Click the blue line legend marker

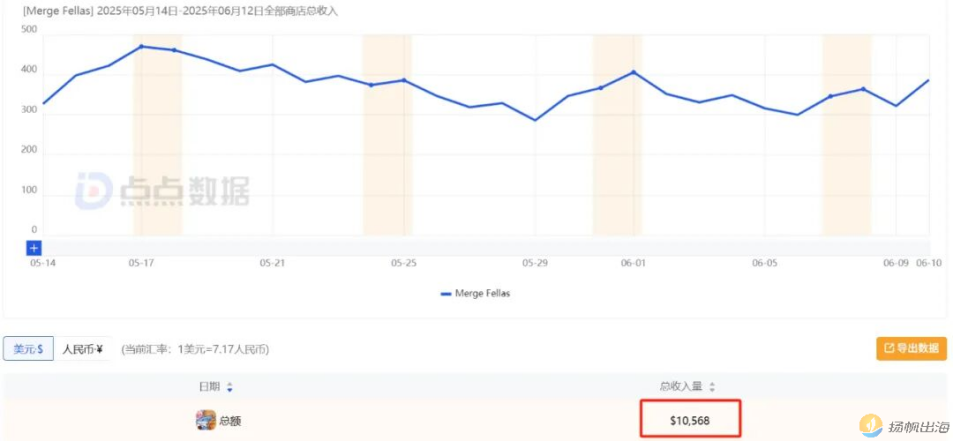pos(445,294)
